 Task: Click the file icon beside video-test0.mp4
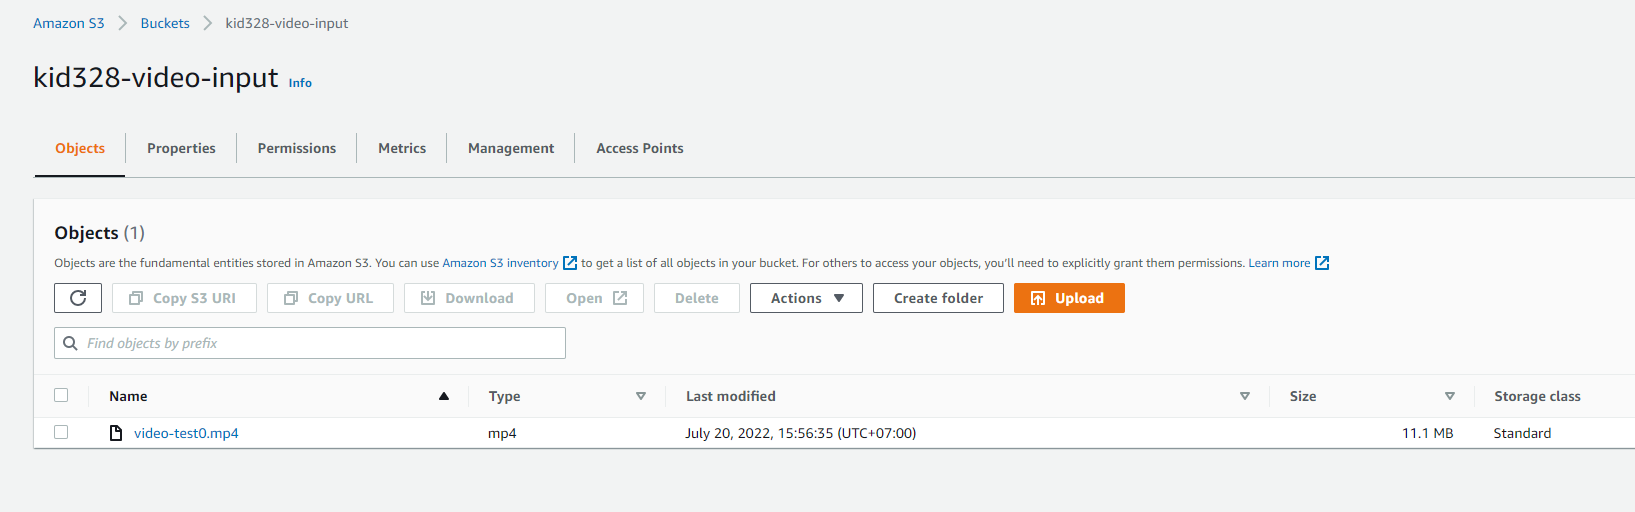coord(116,433)
